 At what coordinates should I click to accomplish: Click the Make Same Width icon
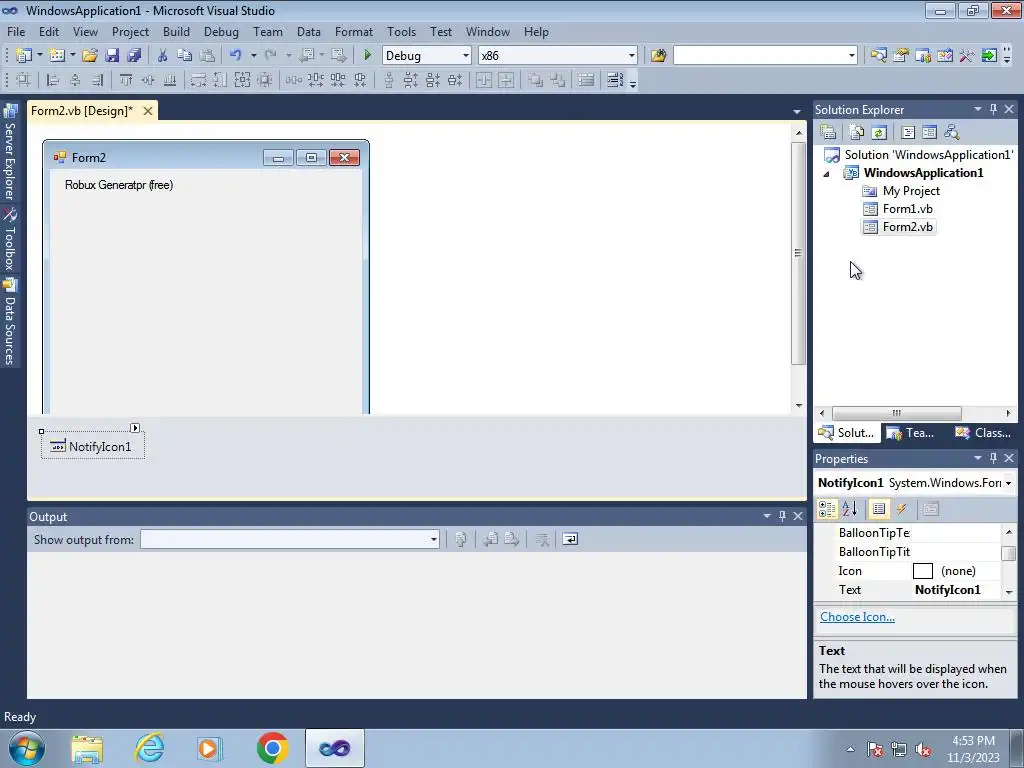(x=198, y=80)
